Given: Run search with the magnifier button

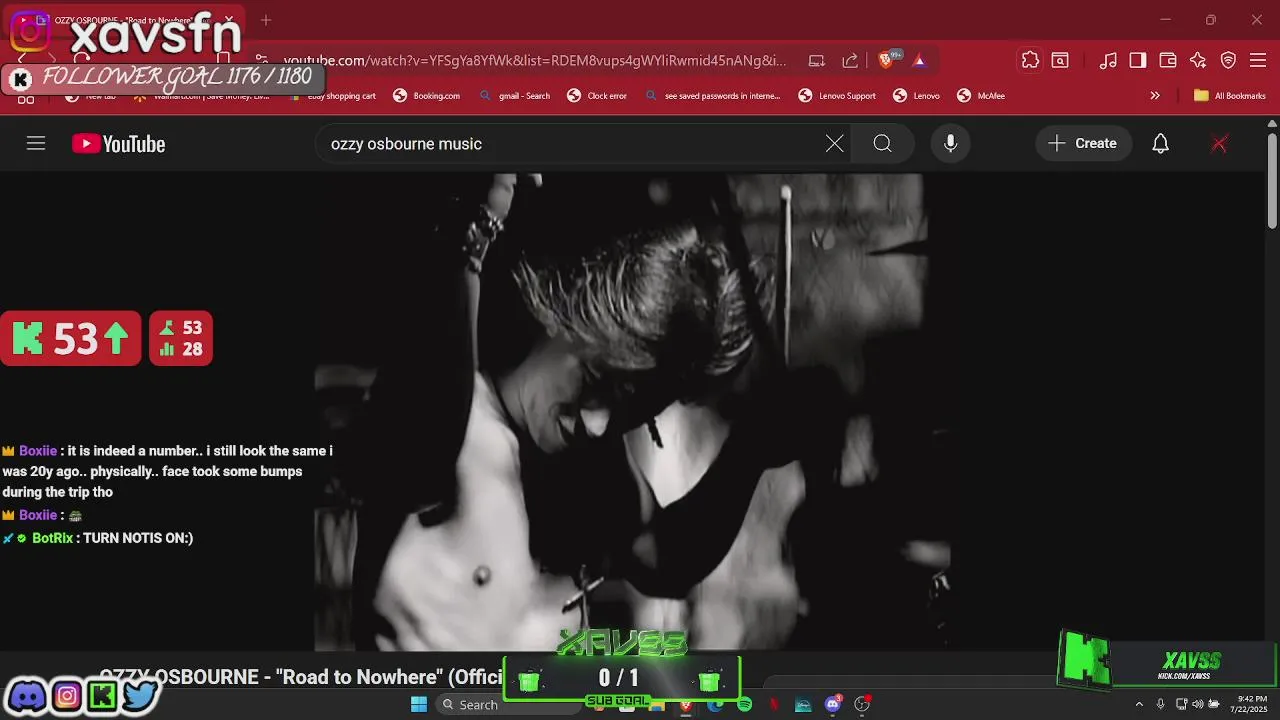Looking at the screenshot, I should click(882, 143).
